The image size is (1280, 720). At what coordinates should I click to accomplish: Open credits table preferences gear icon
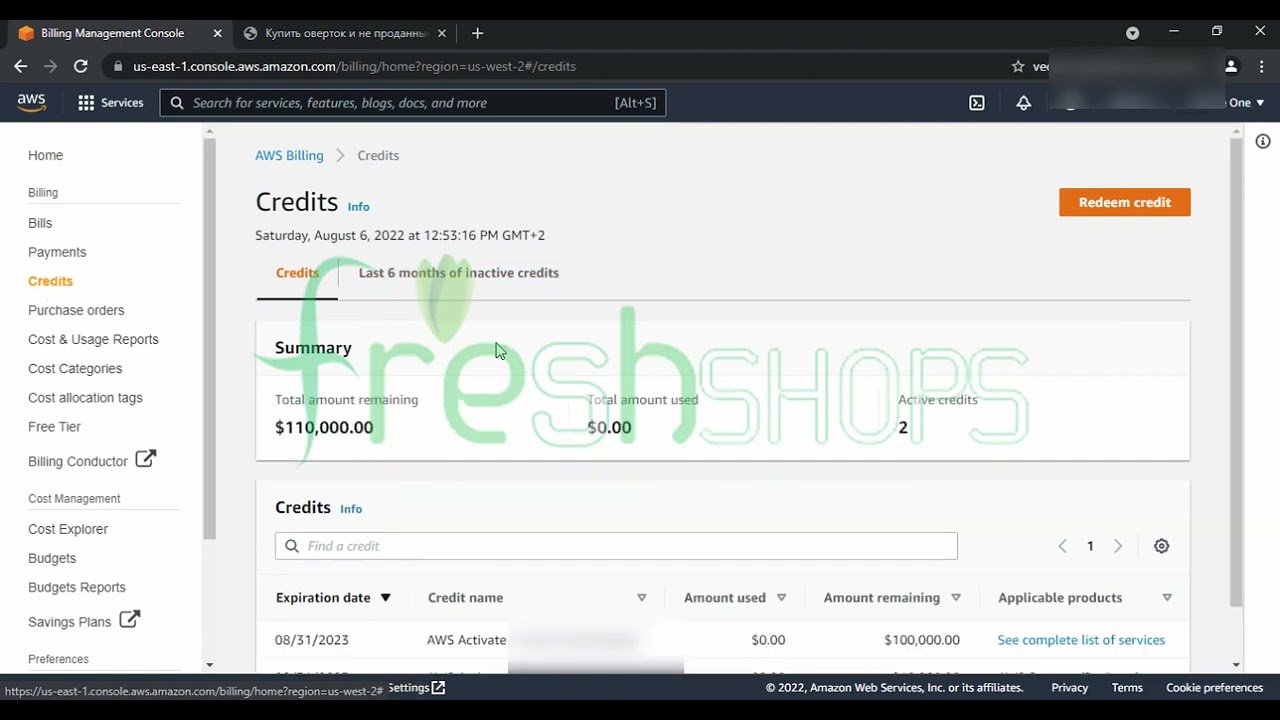click(1161, 546)
